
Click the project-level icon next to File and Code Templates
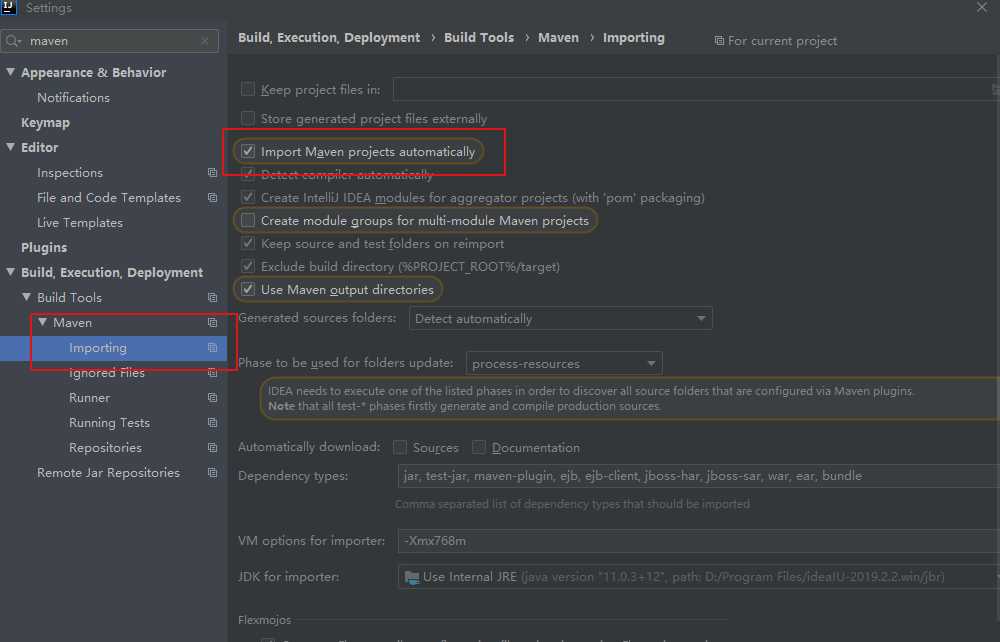(x=212, y=198)
